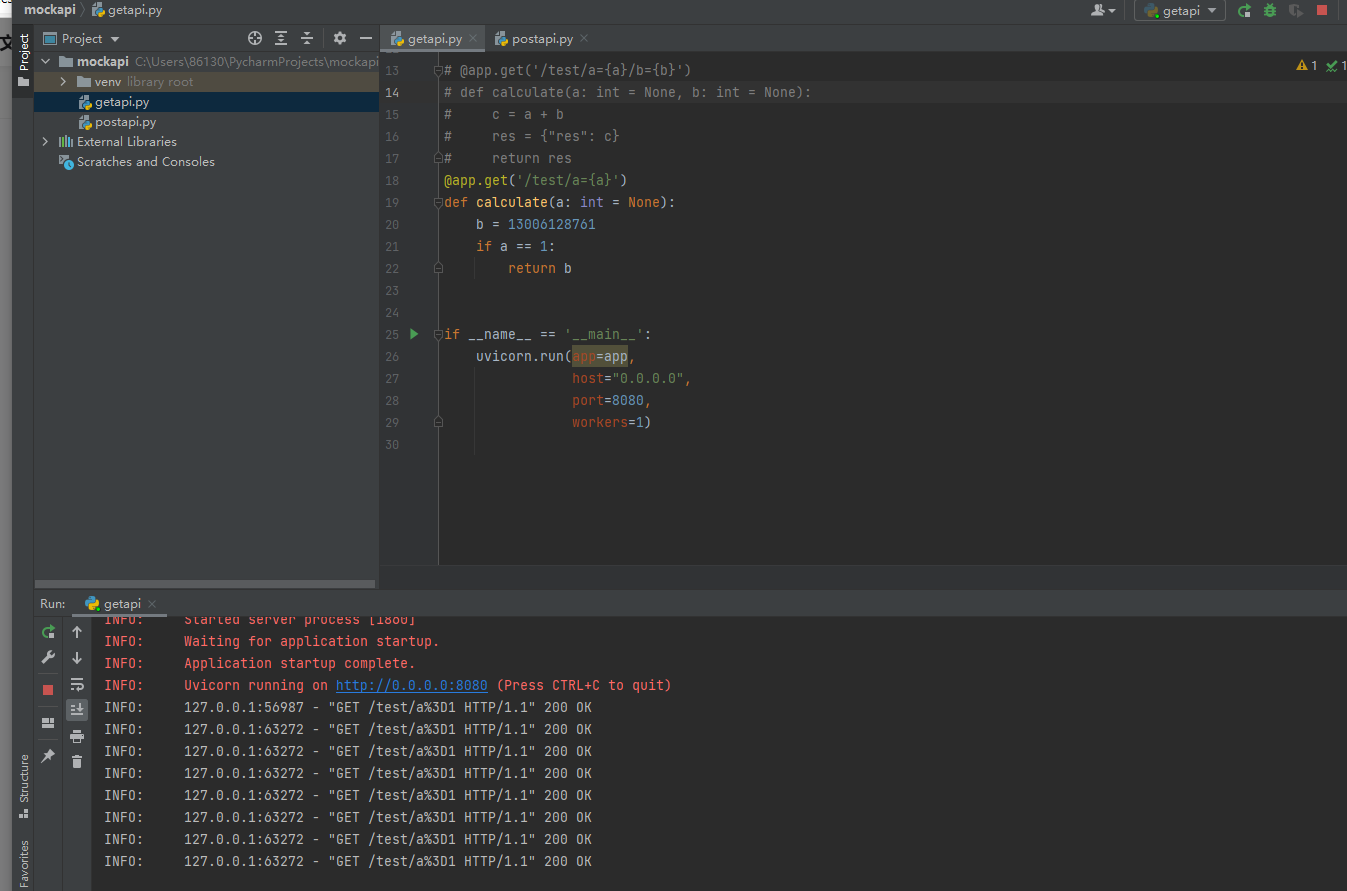This screenshot has width=1347, height=891.
Task: Click the run gutter arrow on line 25
Action: point(414,334)
